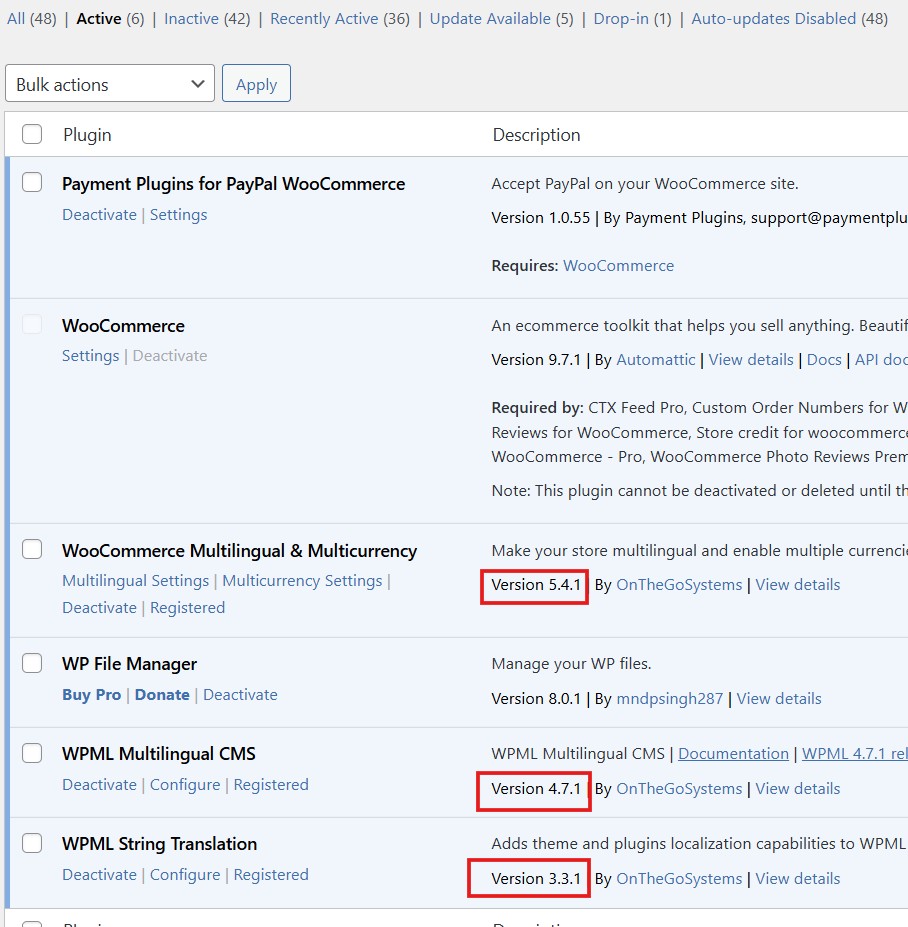Configure the WPML String Translation plugin

point(185,874)
